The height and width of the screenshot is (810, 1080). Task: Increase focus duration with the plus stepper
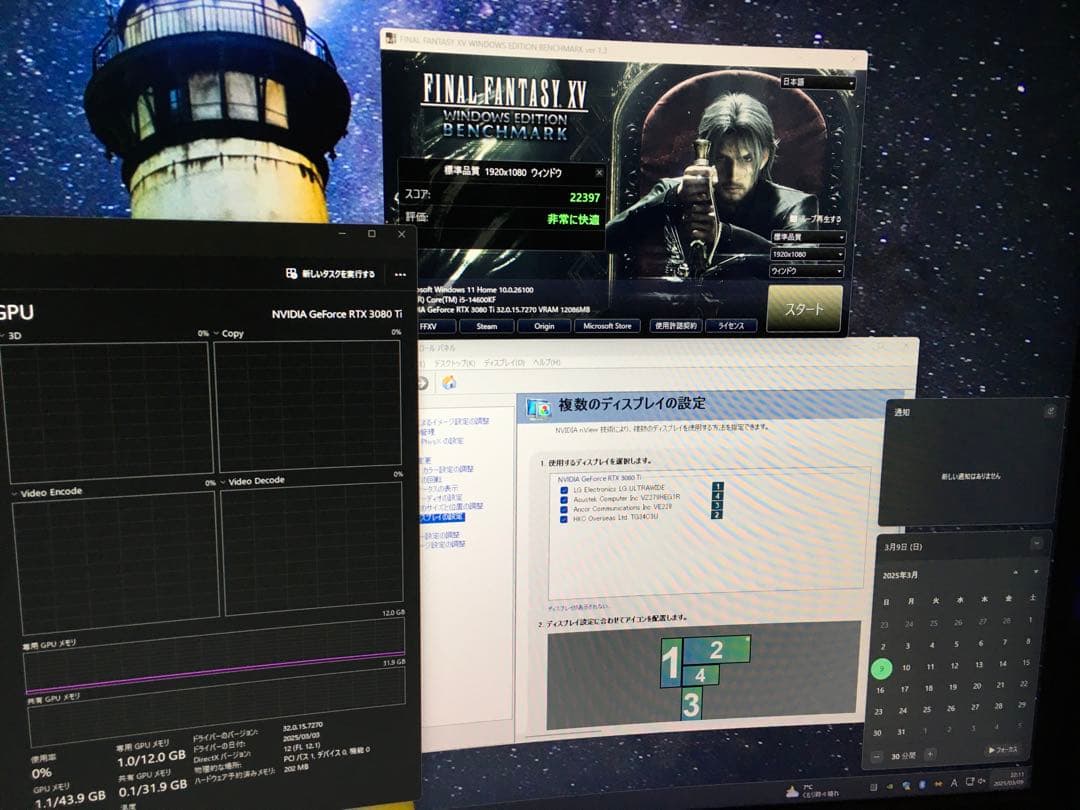[x=930, y=754]
